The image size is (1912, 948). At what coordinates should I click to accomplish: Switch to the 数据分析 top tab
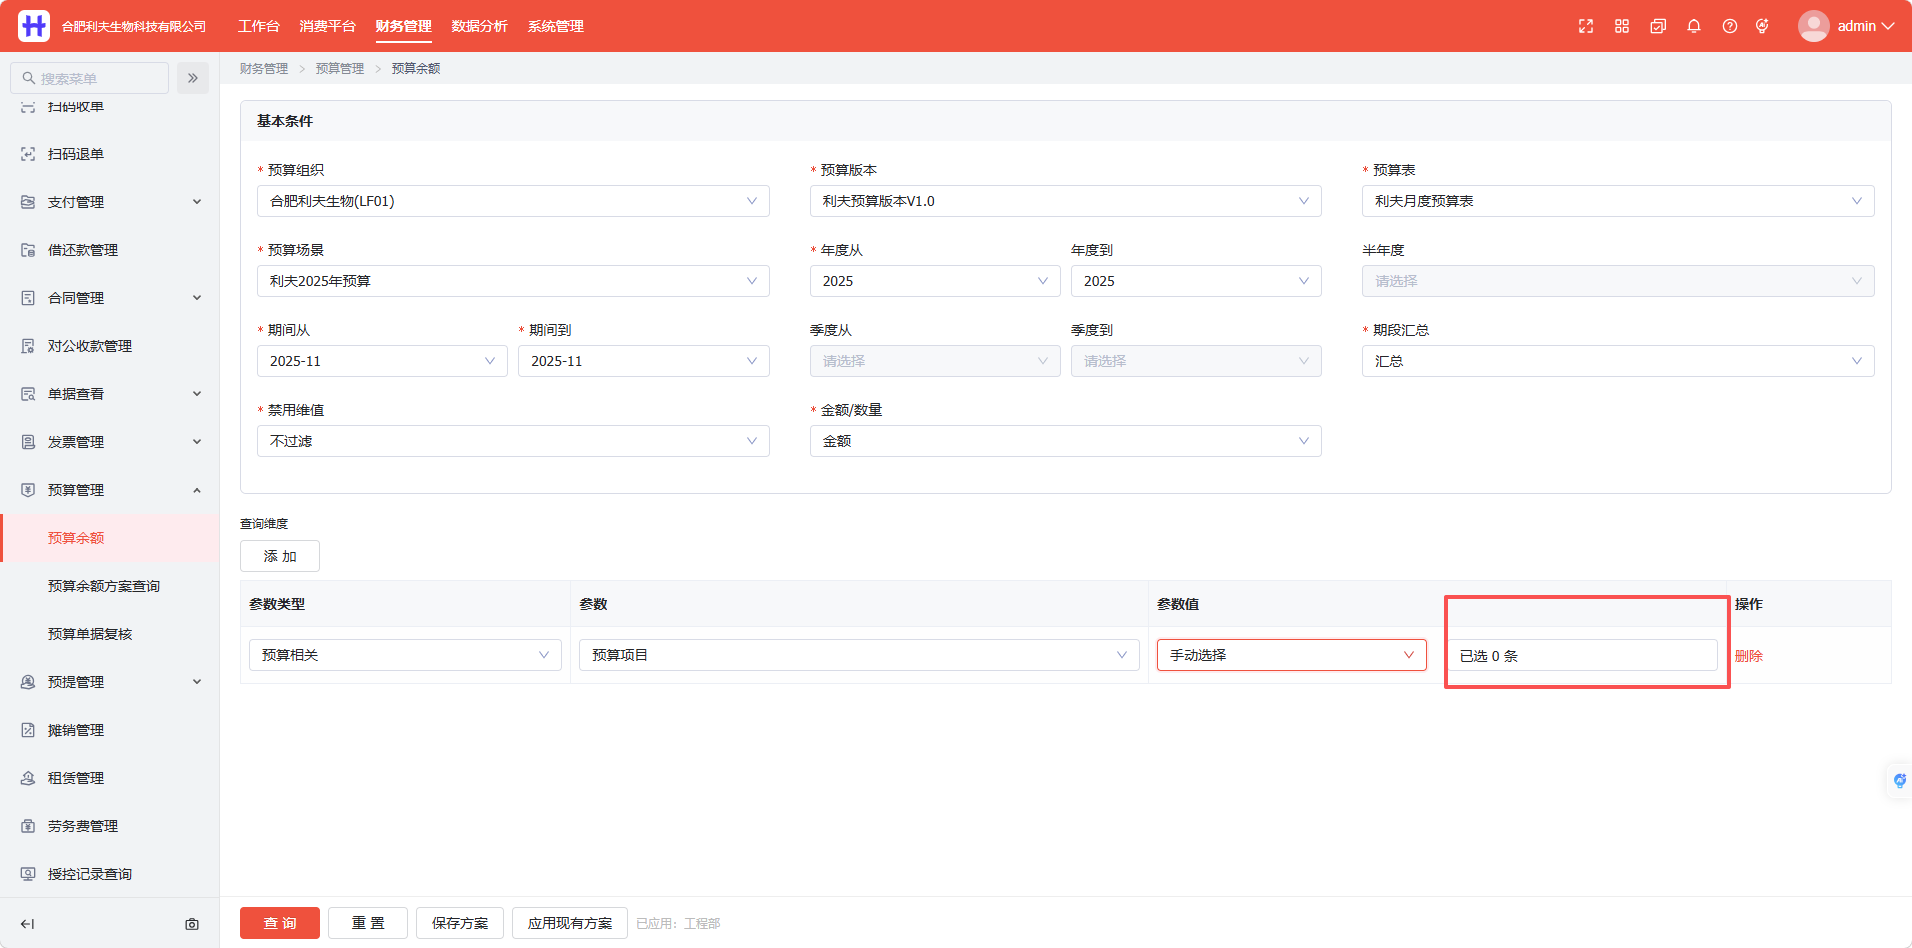pos(480,26)
